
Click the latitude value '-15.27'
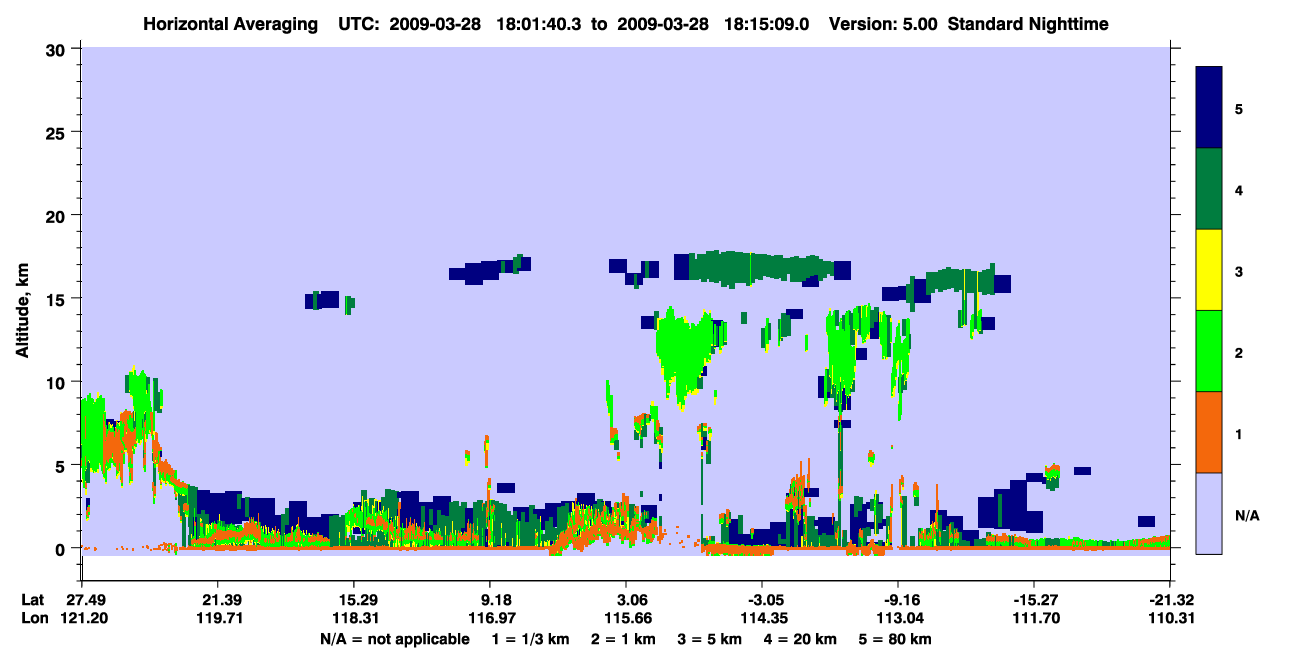pyautogui.click(x=1033, y=599)
